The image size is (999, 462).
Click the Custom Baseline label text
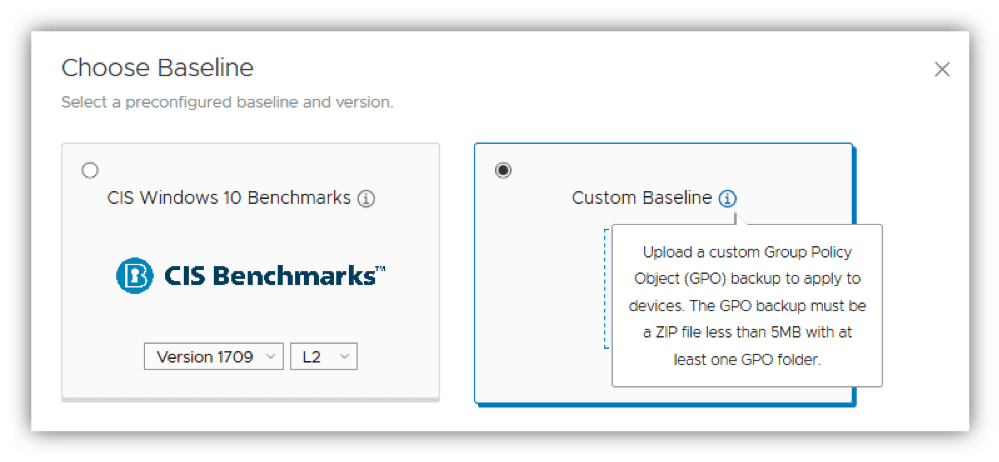coord(641,198)
